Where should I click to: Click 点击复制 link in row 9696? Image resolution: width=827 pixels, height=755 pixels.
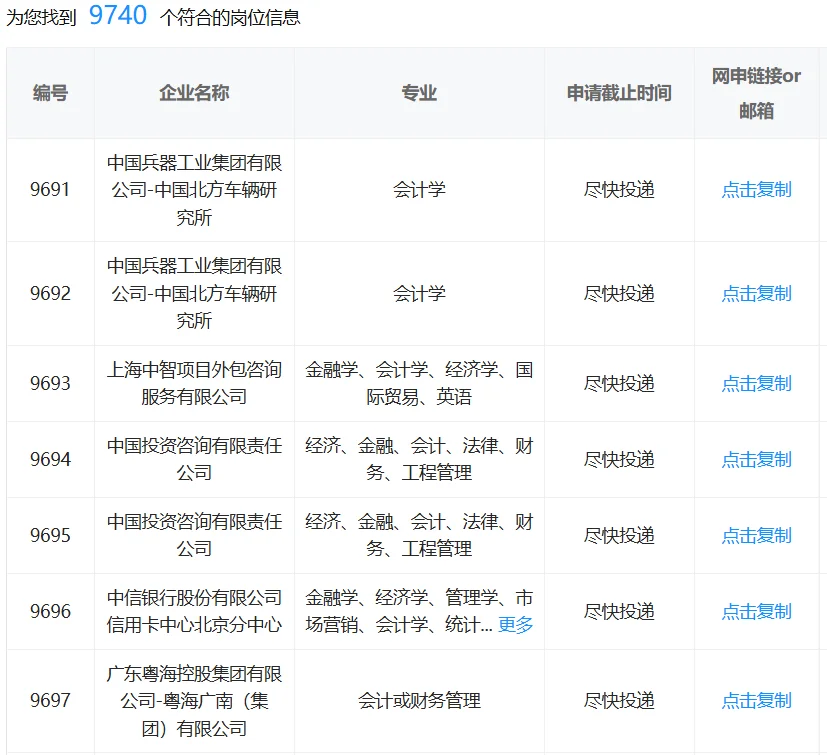coord(756,611)
